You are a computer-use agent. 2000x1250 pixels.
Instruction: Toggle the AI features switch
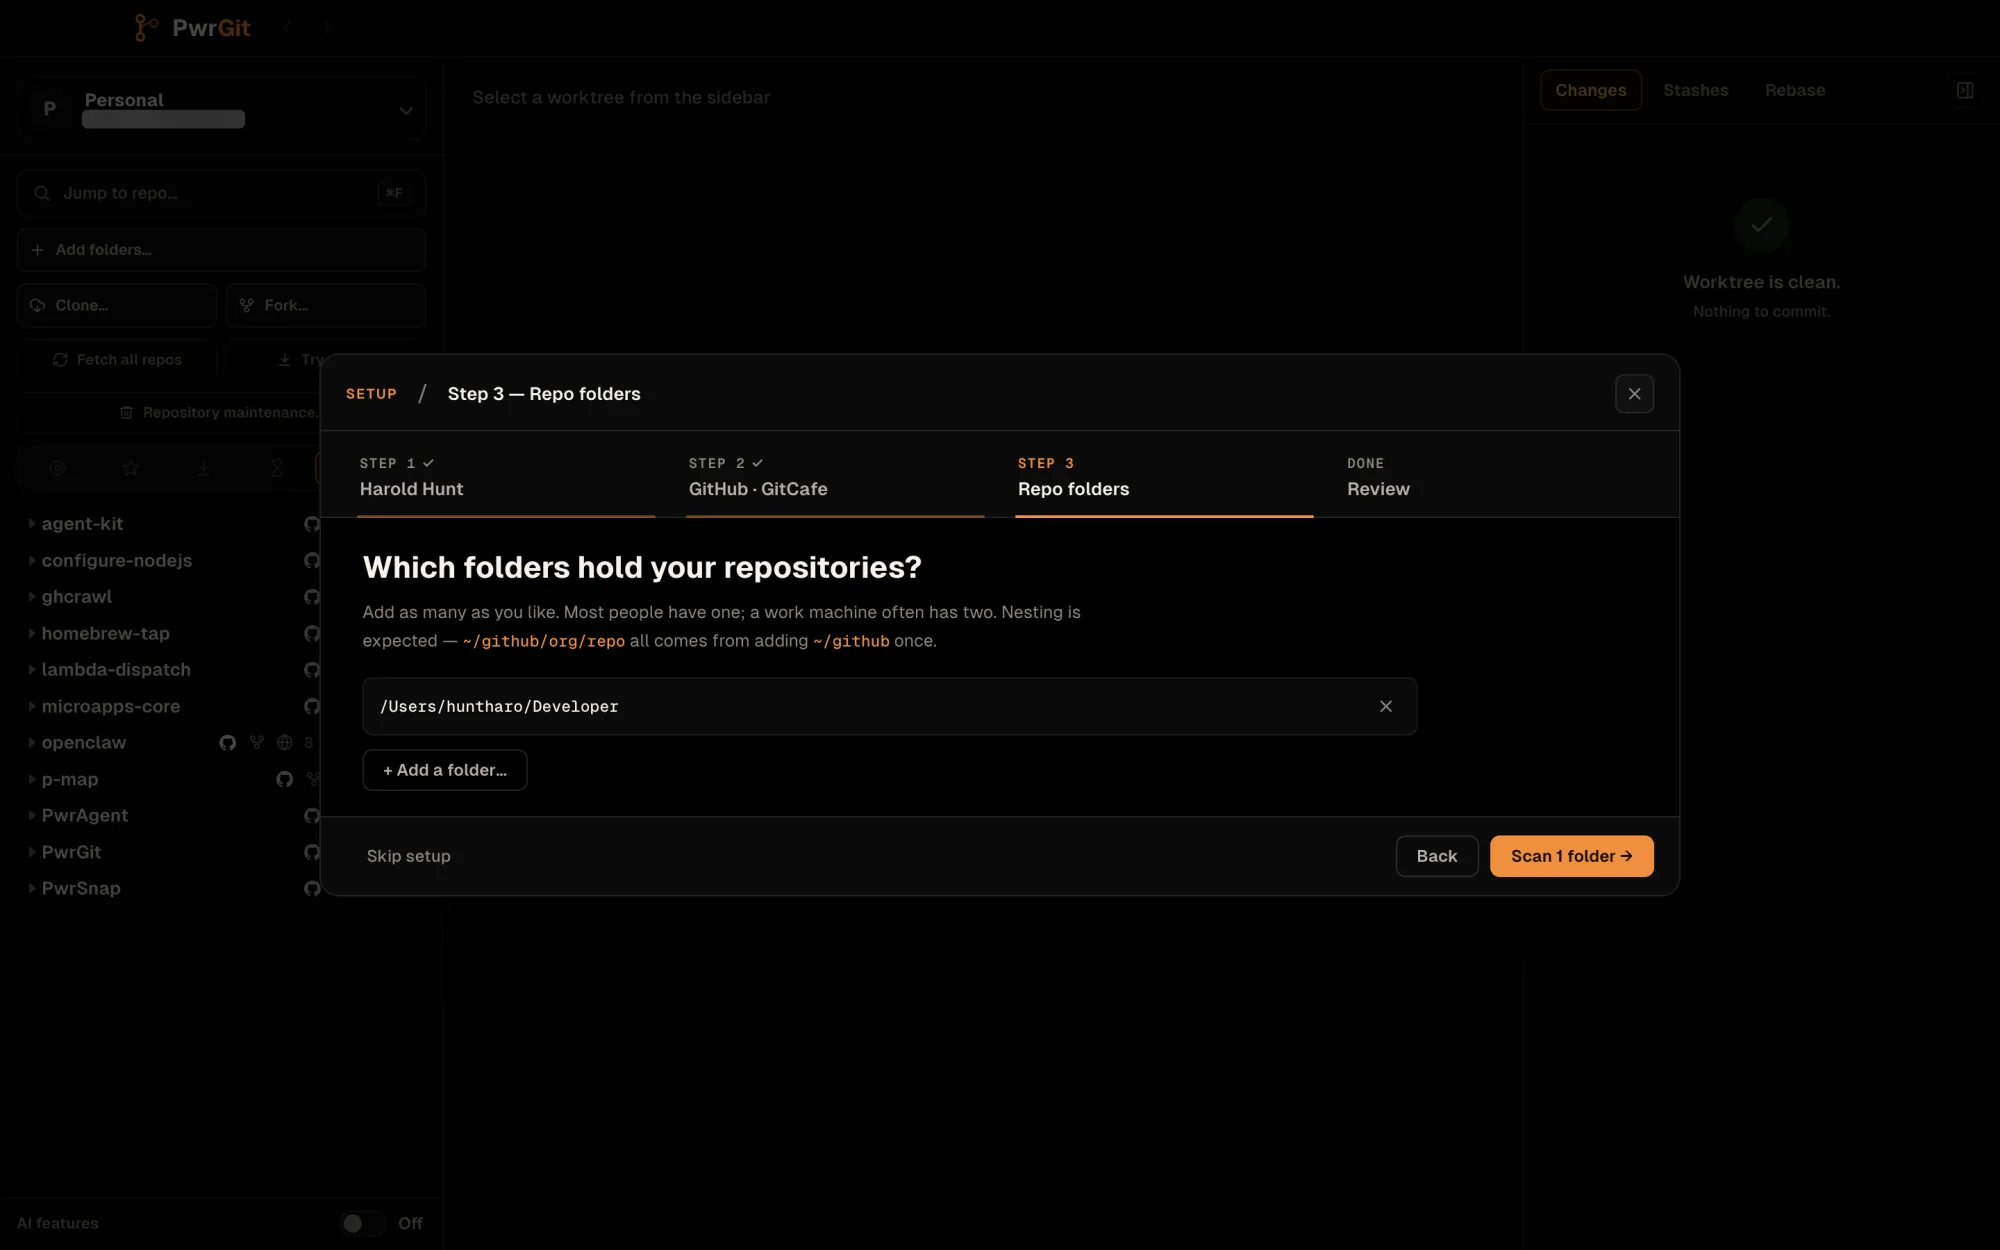click(362, 1223)
